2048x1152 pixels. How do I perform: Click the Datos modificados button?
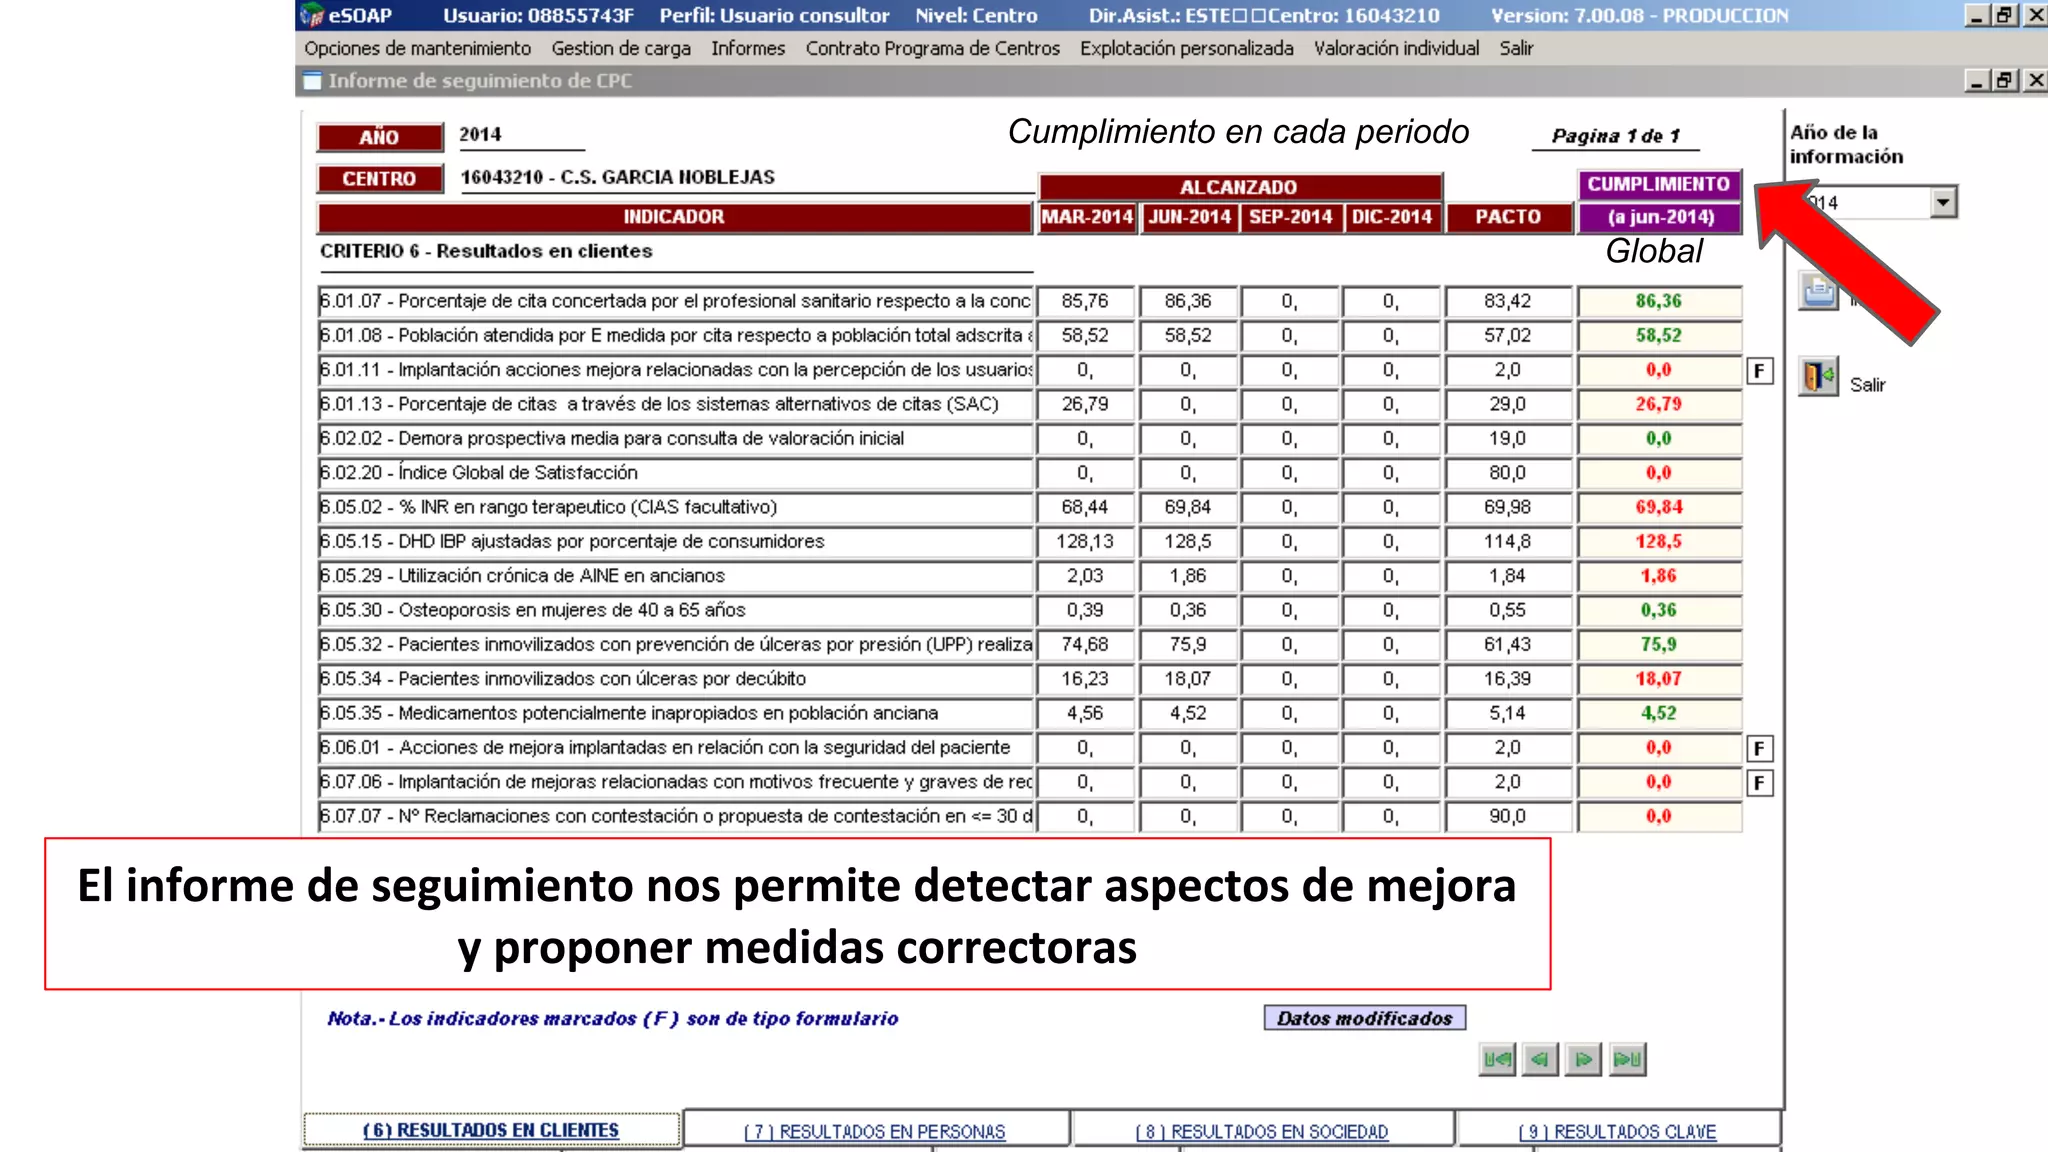pyautogui.click(x=1365, y=1018)
